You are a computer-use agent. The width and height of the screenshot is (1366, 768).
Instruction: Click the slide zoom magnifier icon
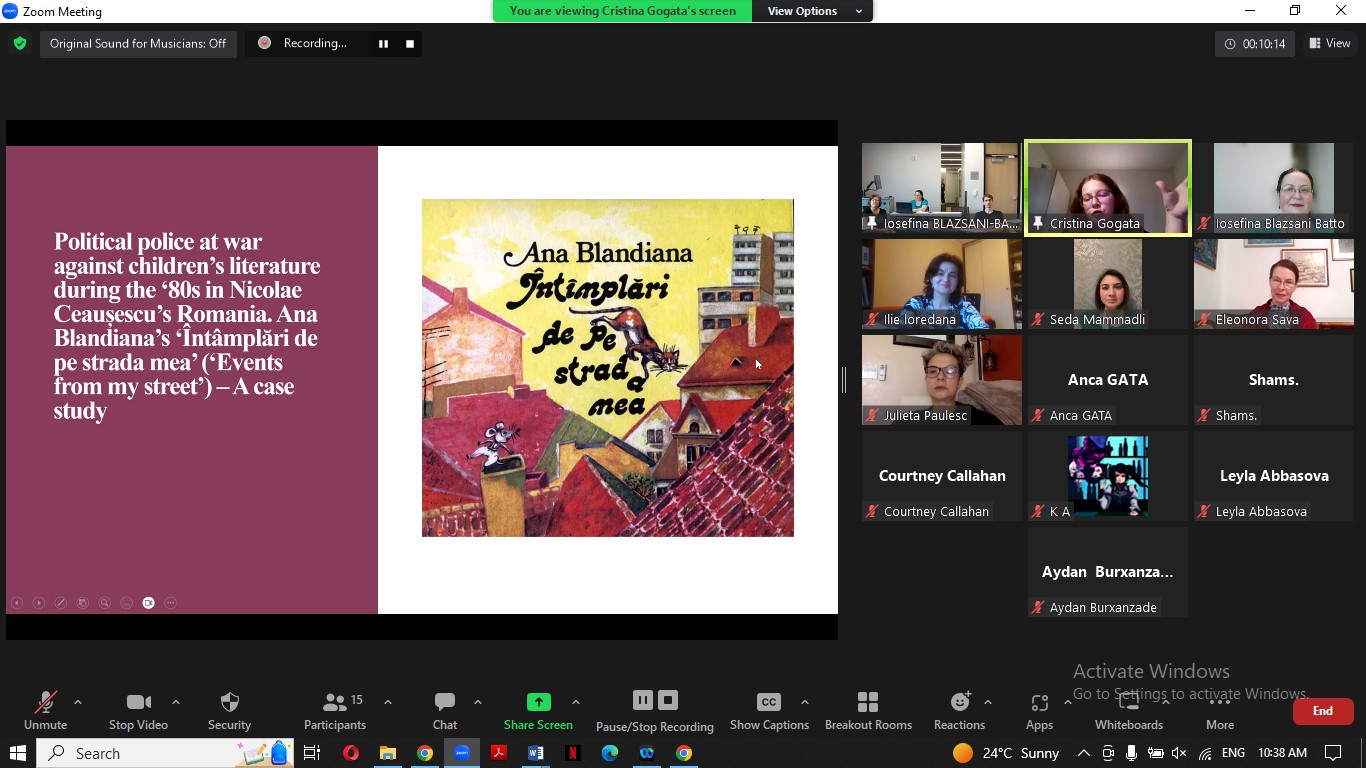pyautogui.click(x=105, y=603)
